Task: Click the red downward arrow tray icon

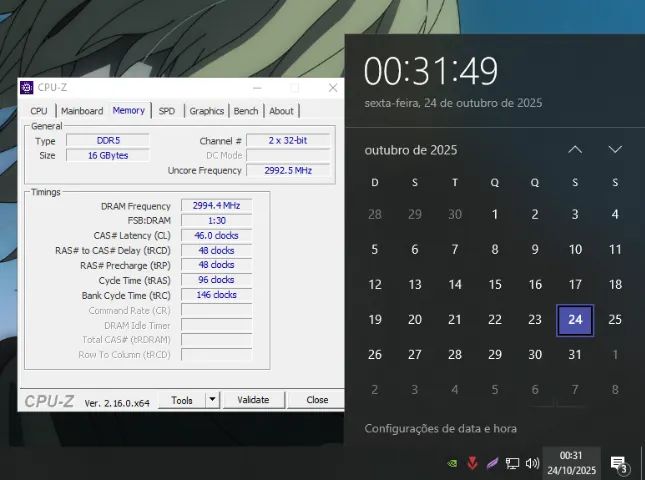Action: pyautogui.click(x=472, y=464)
